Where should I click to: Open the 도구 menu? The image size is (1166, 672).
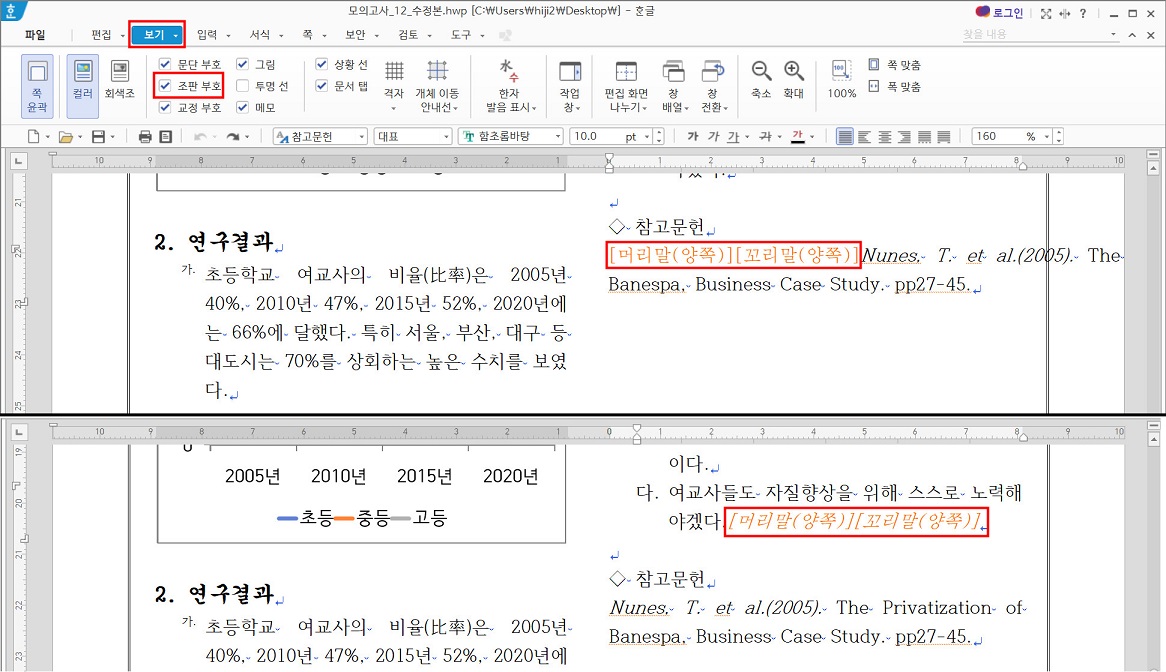point(460,35)
